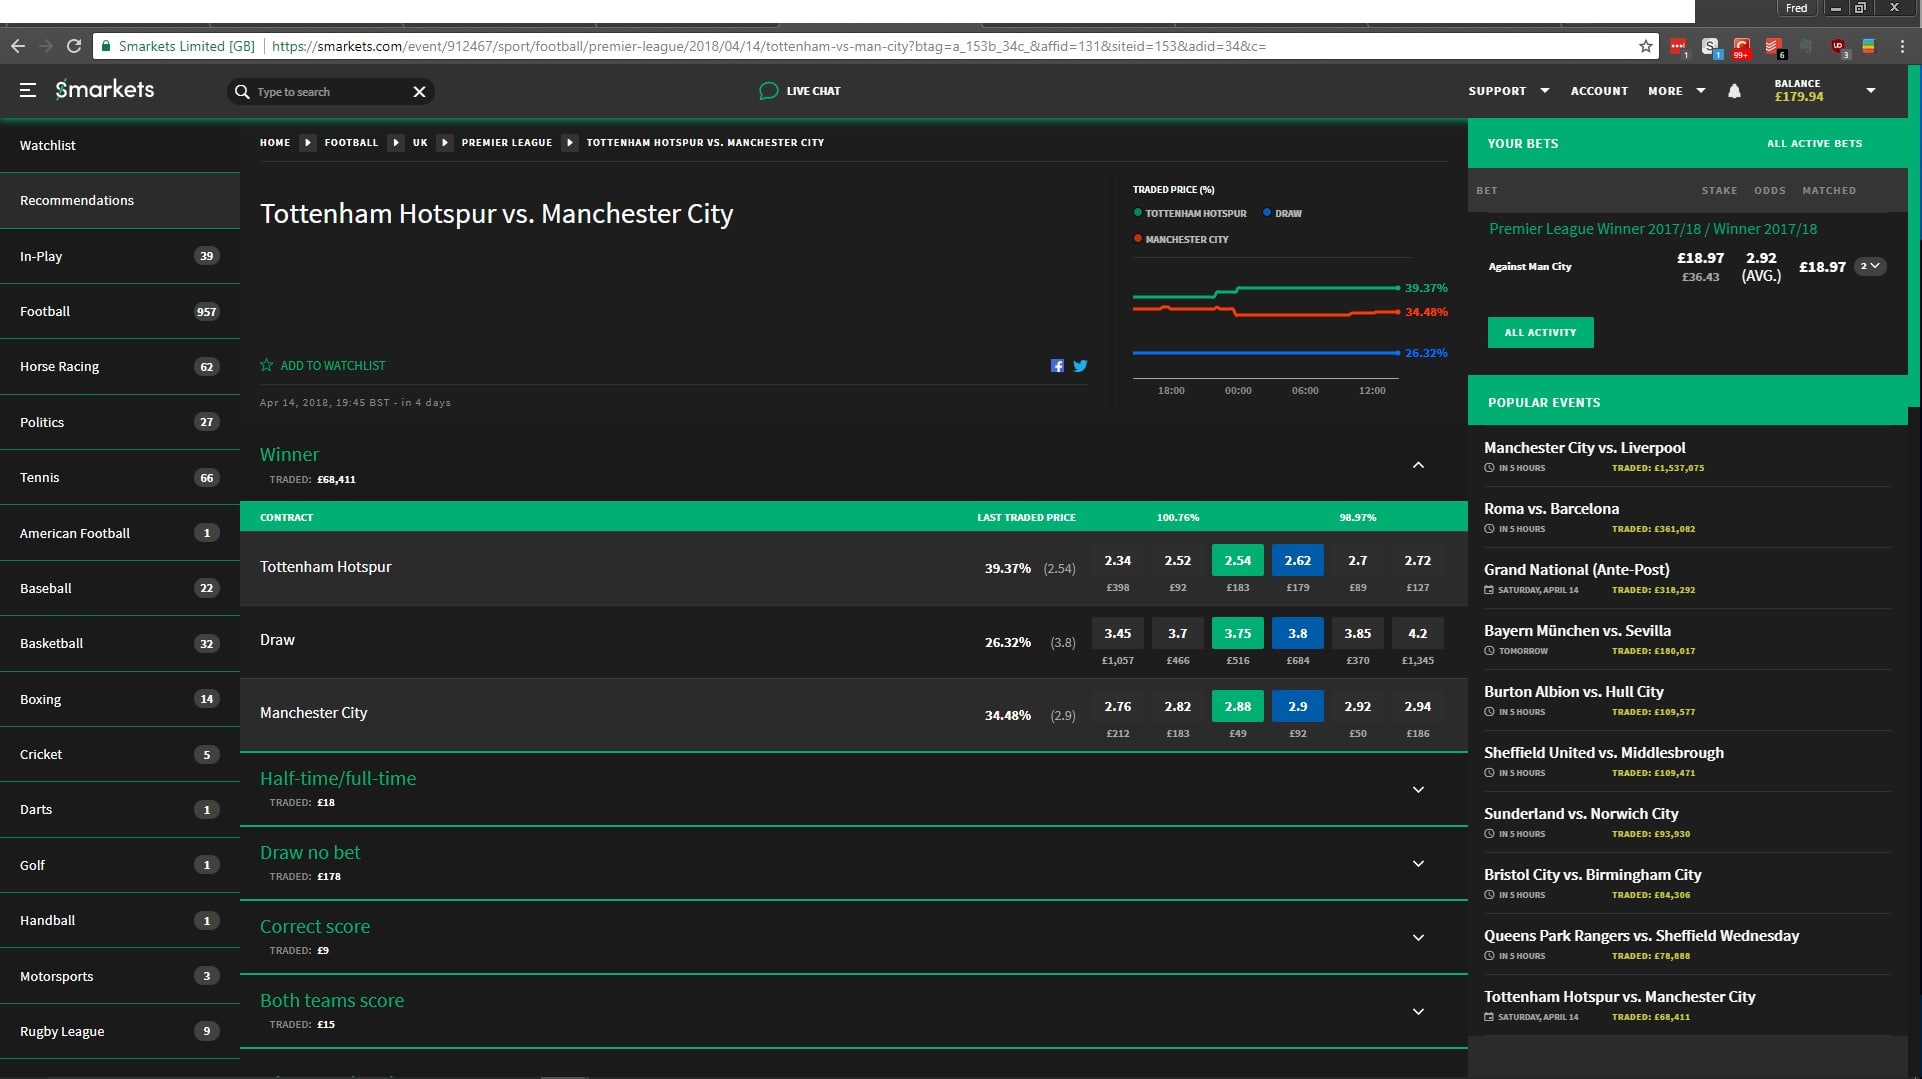
Task: Open the Boxing category
Action: coord(120,699)
